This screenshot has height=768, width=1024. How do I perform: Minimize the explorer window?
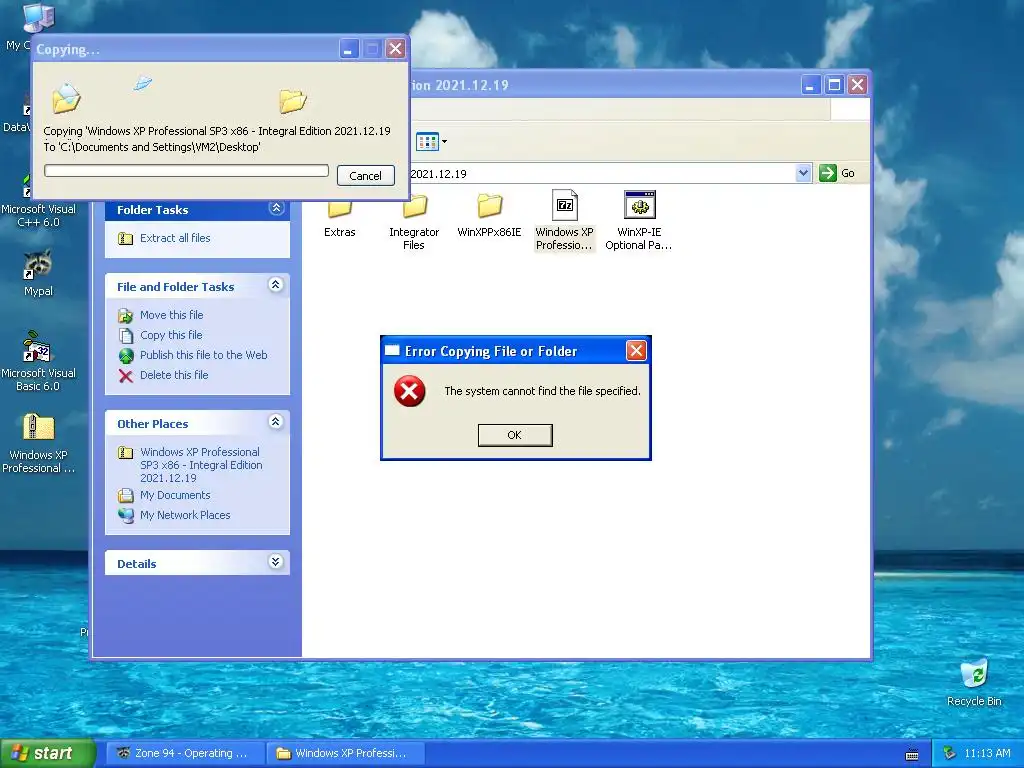810,85
